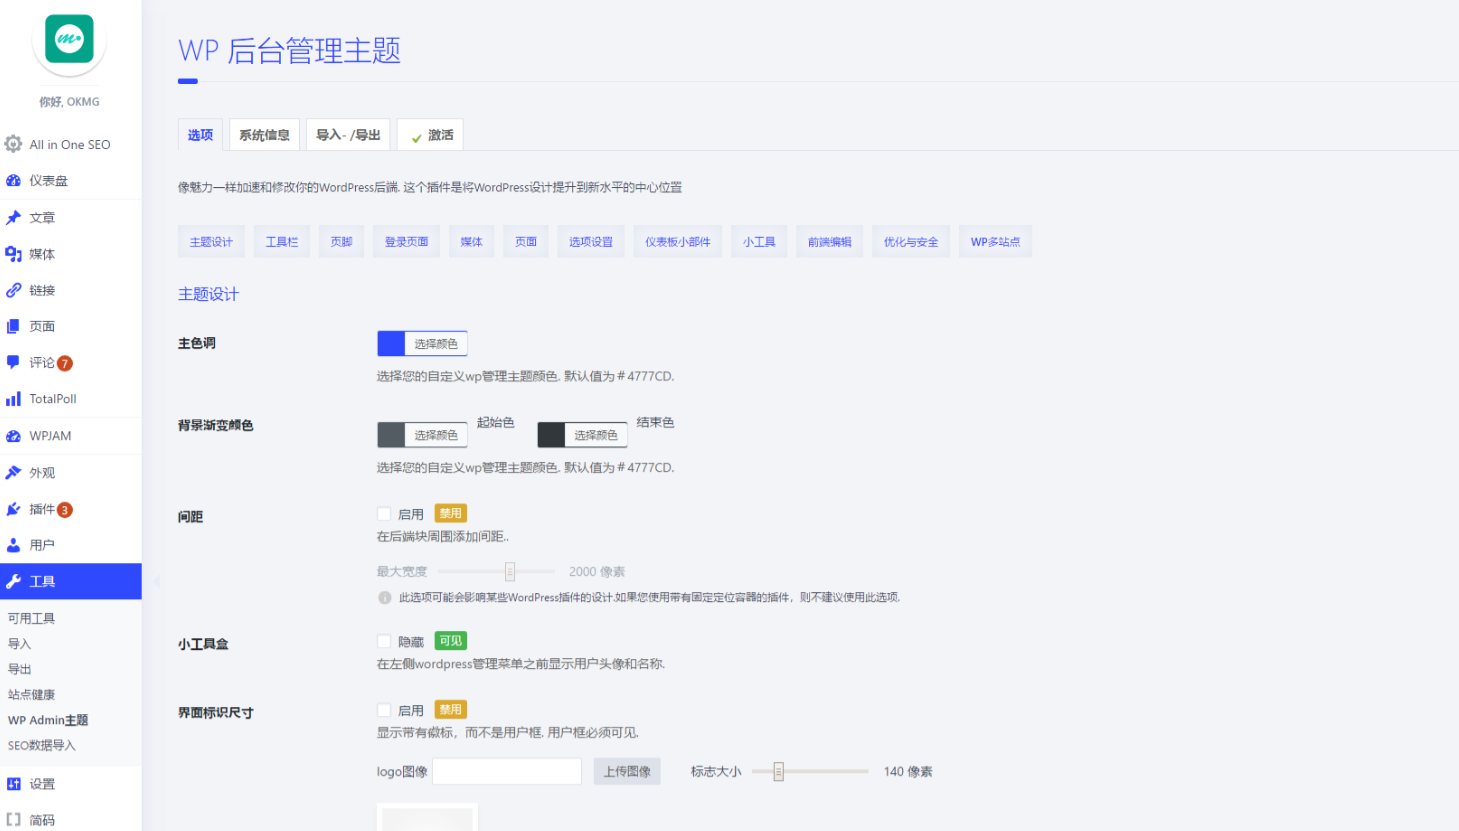Click the 链接 links sidebar icon
The image size is (1459, 831).
click(x=14, y=289)
